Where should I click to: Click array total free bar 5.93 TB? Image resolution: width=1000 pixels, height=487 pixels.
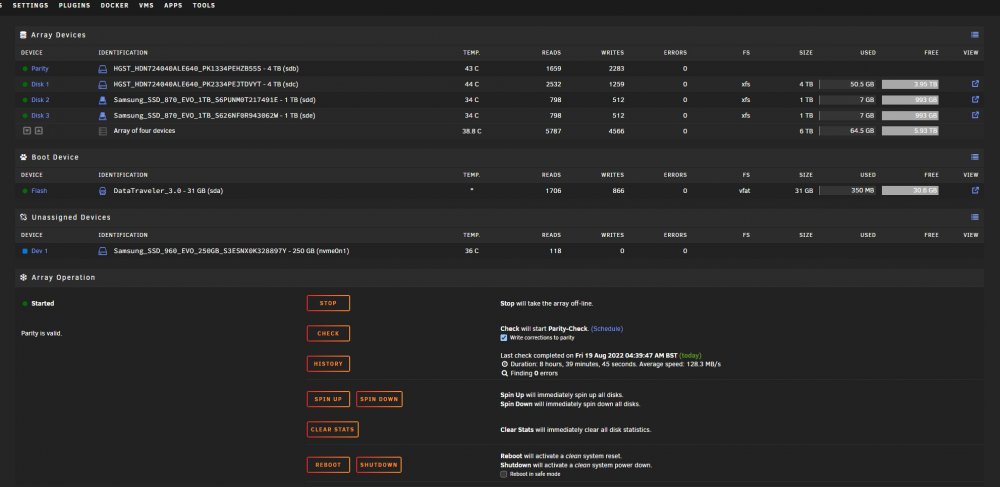coord(910,131)
